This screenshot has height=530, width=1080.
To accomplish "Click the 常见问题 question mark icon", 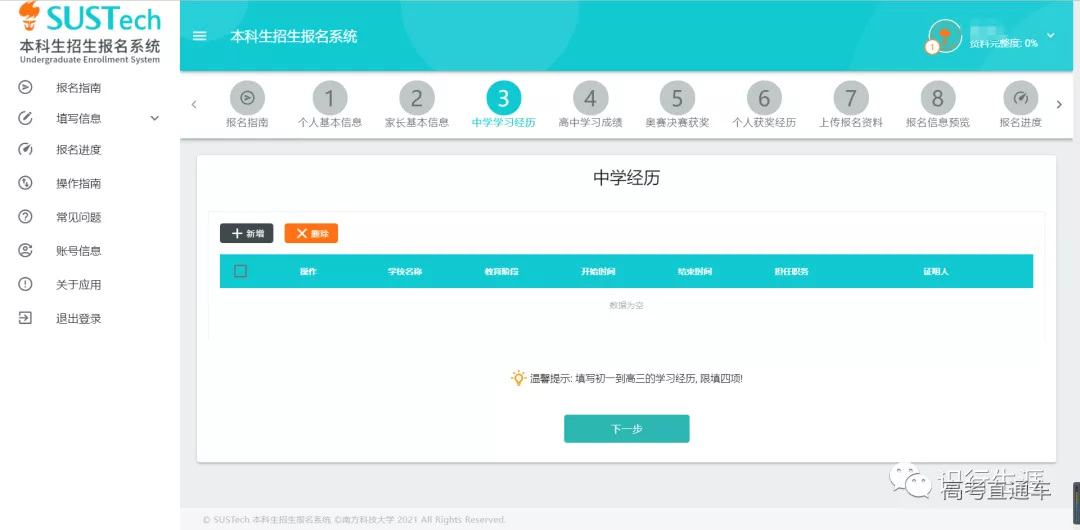I will pyautogui.click(x=25, y=216).
